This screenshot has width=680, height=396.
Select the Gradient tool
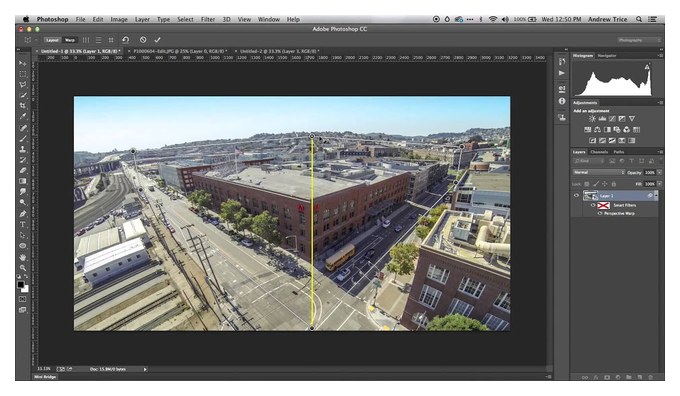23,181
